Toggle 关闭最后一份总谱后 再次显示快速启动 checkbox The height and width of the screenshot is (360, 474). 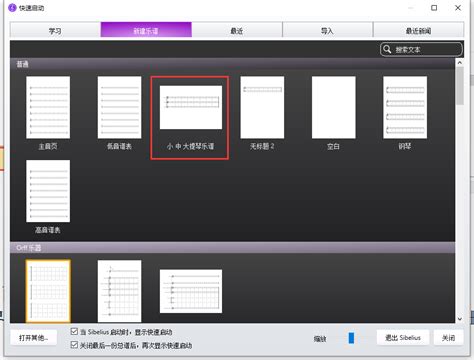(74, 345)
